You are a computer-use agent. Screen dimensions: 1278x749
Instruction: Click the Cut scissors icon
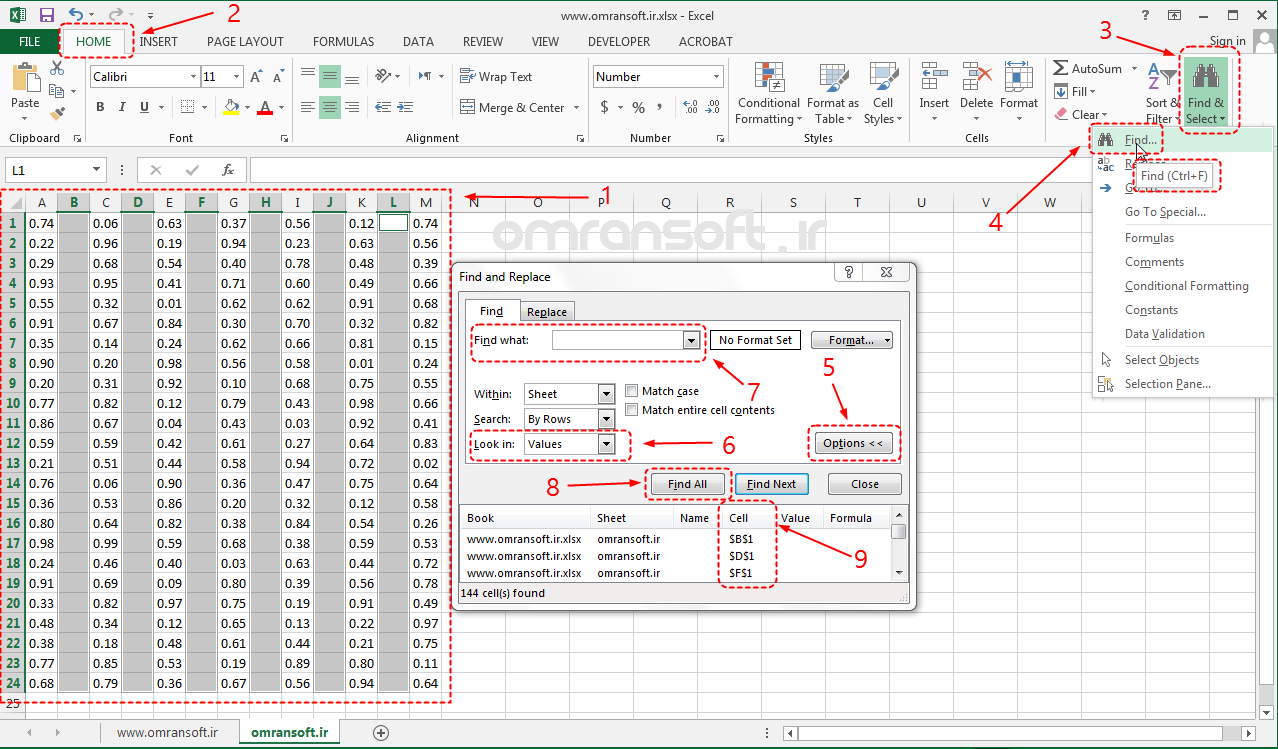click(57, 68)
